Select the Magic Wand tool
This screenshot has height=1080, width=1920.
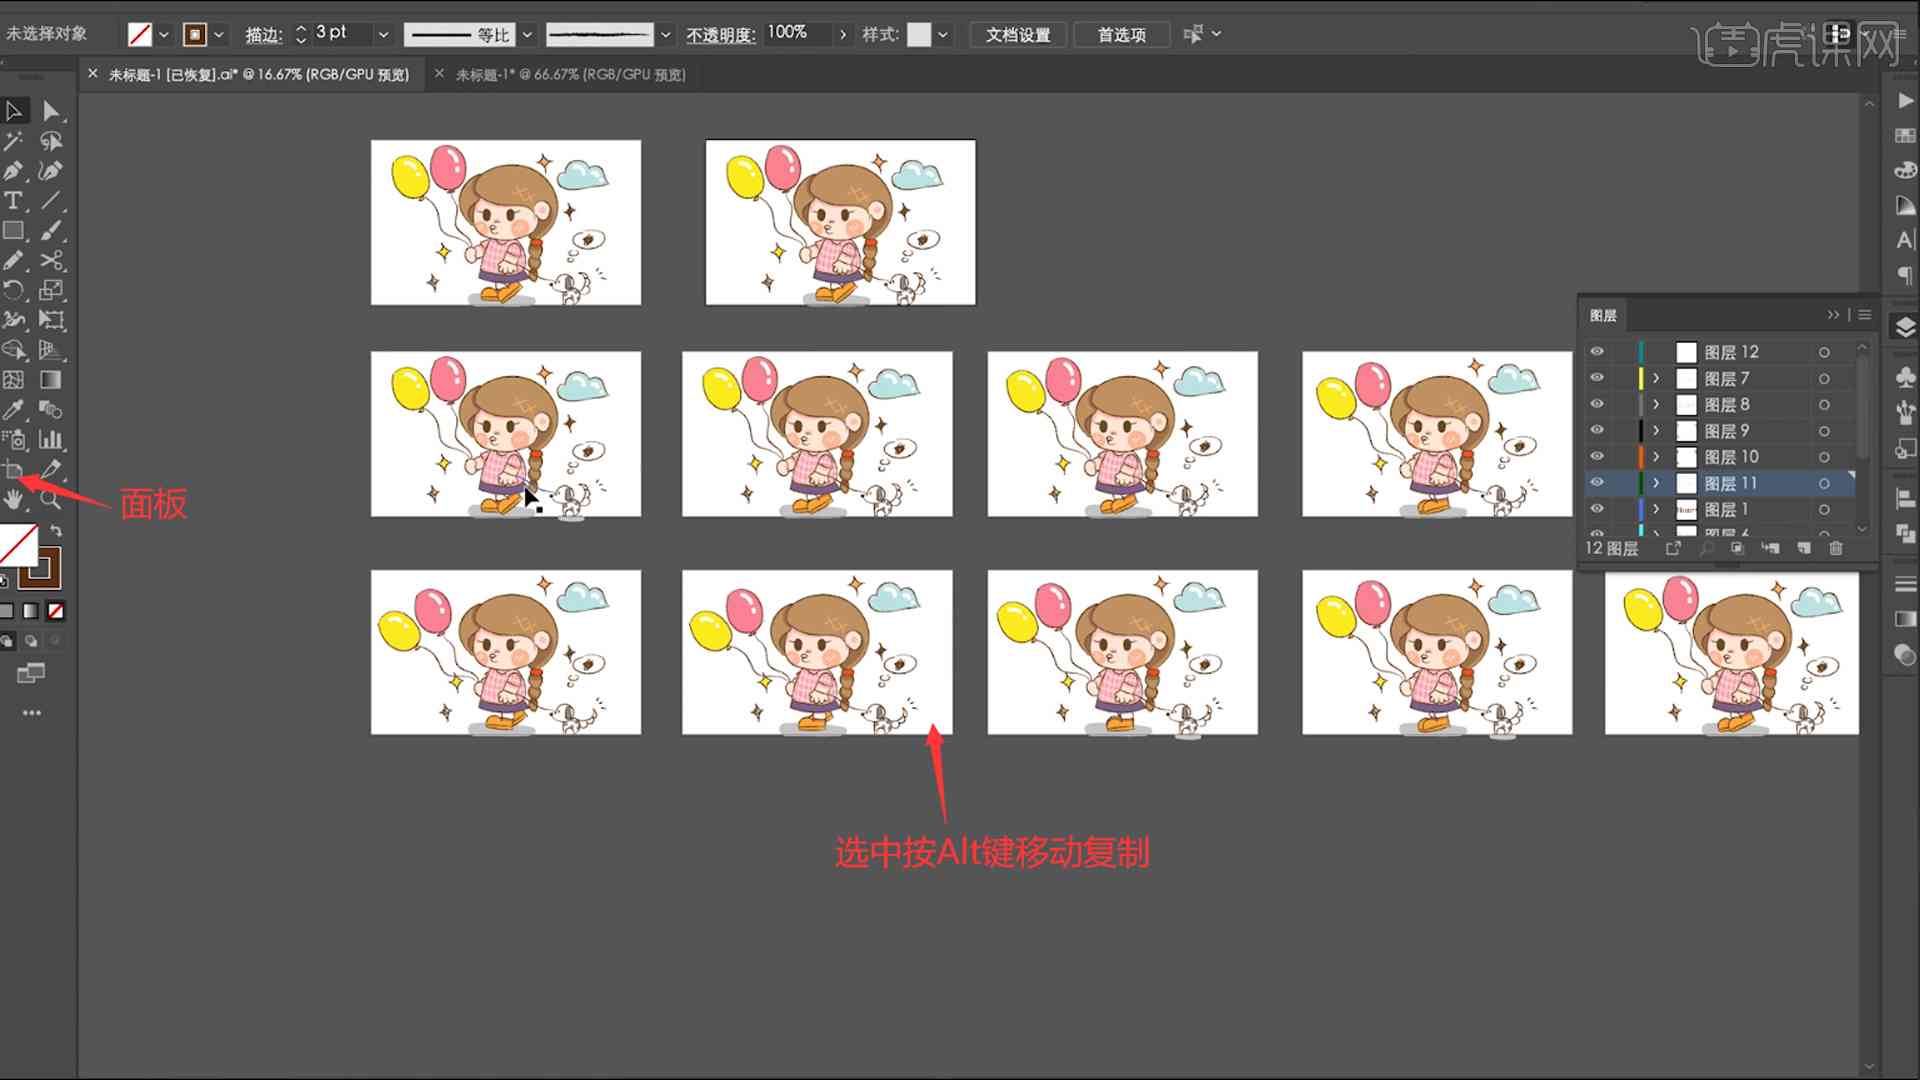pyautogui.click(x=13, y=141)
